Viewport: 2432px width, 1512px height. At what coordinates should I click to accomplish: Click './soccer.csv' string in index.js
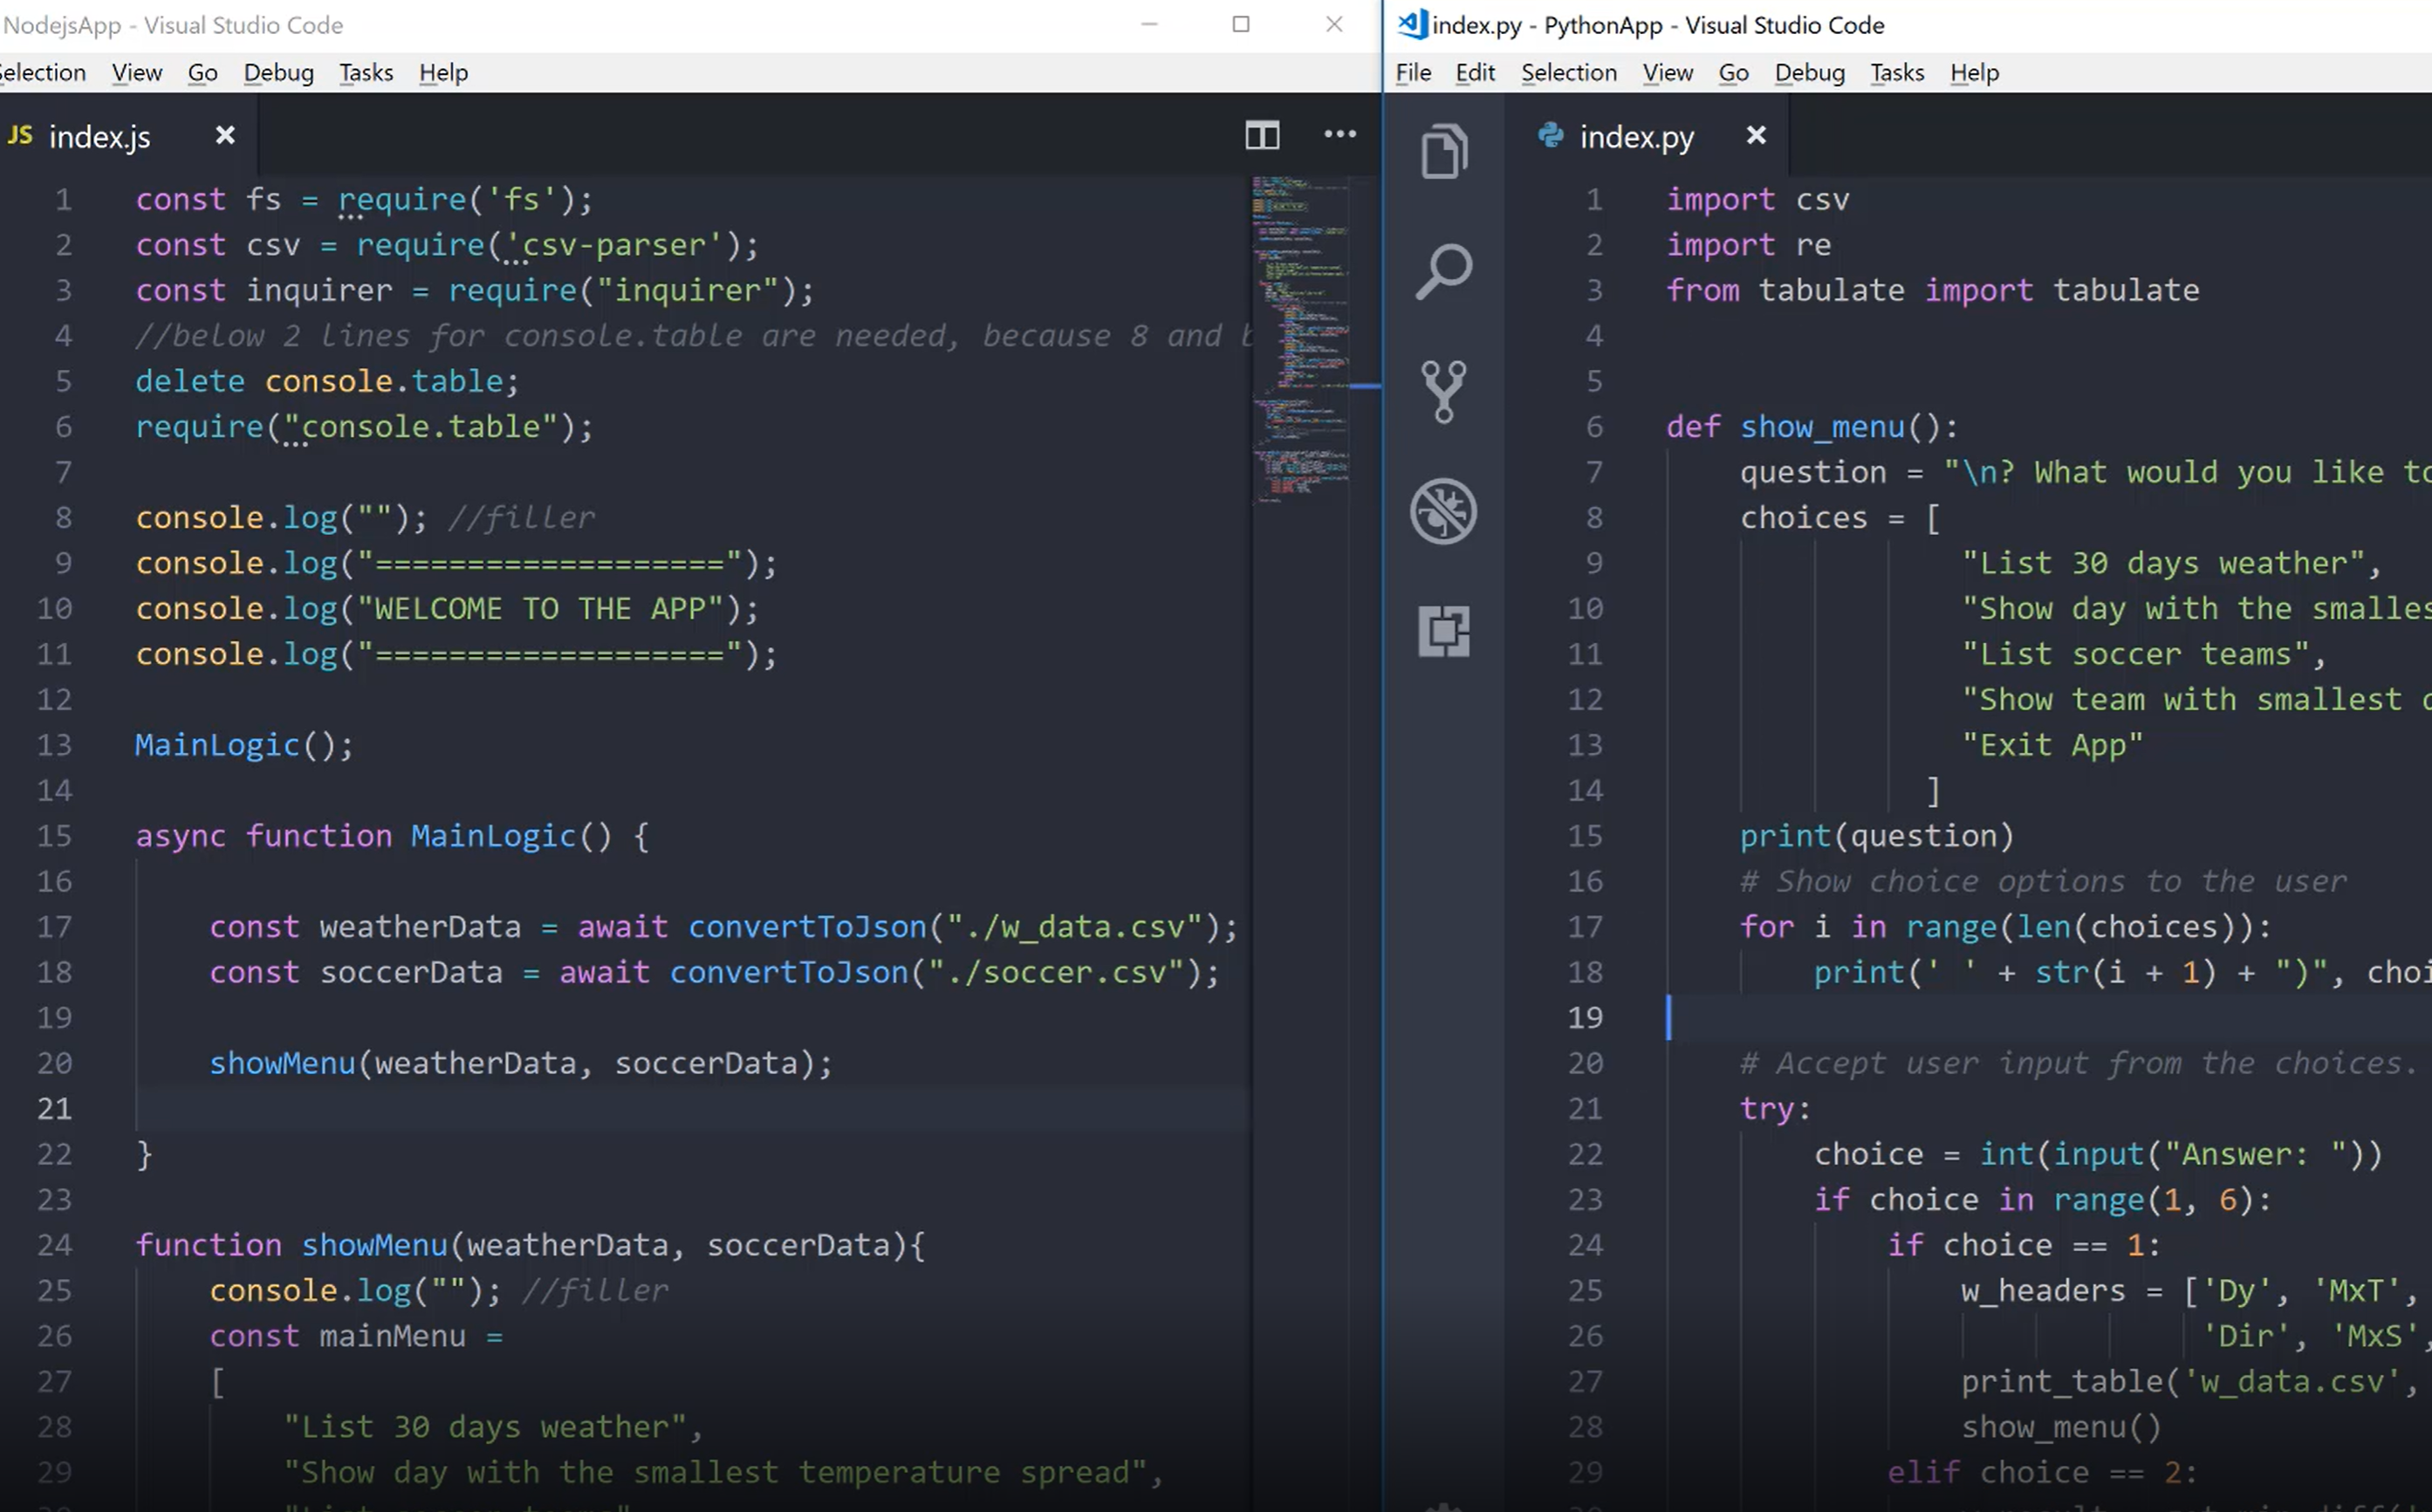pyautogui.click(x=1057, y=972)
